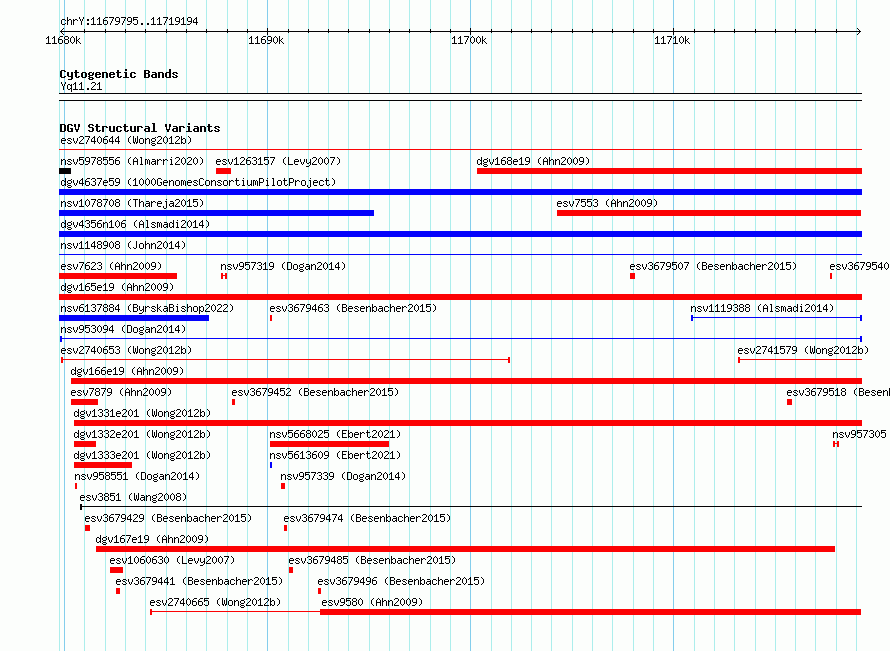The width and height of the screenshot is (890, 651).
Task: Open variant esv3679441 (Besenbacher2015)
Action: tap(199, 581)
